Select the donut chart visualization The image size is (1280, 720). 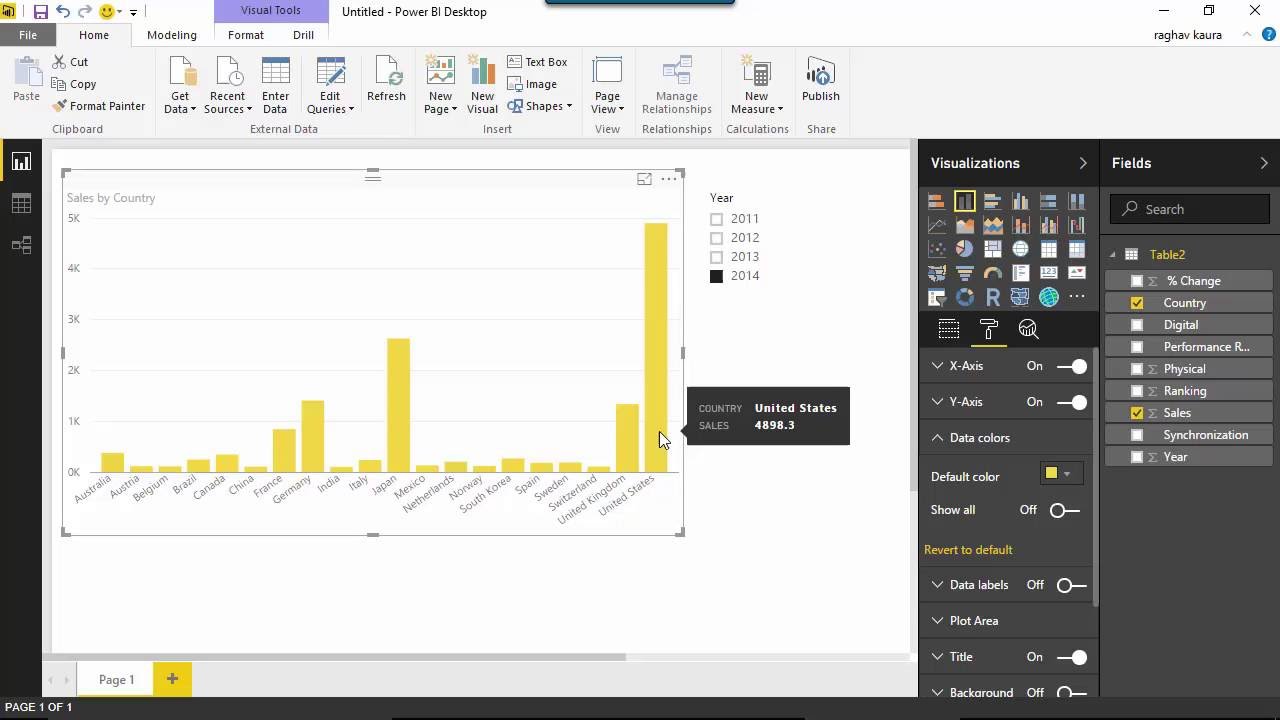tap(964, 297)
